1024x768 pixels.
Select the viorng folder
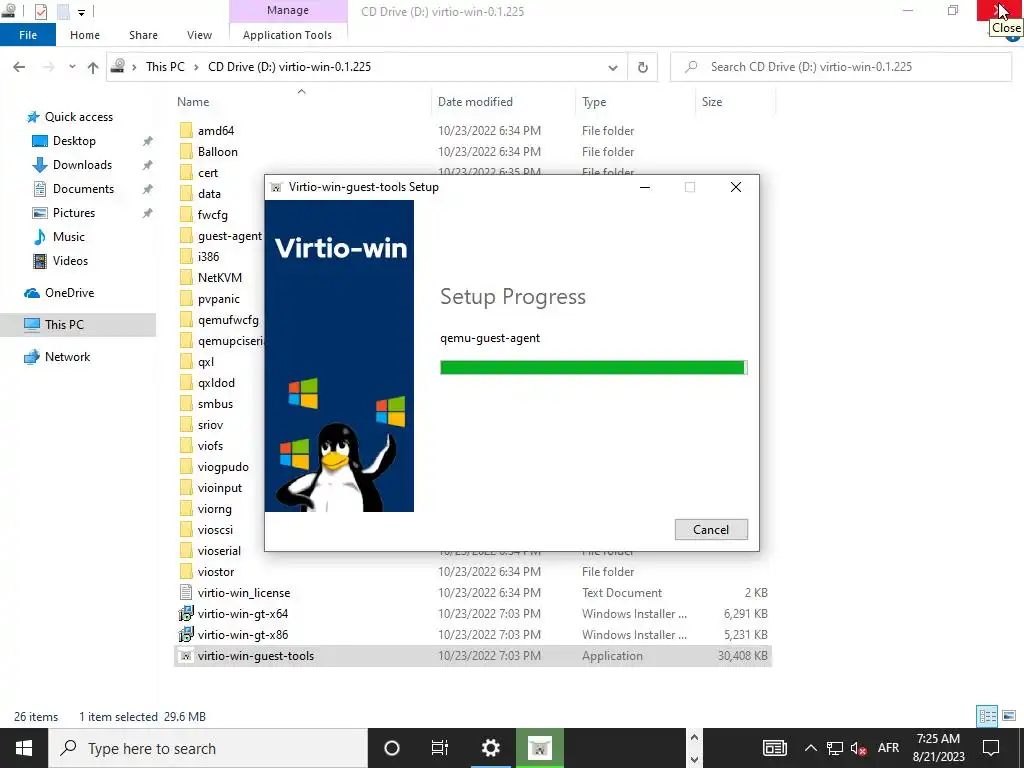click(x=214, y=509)
